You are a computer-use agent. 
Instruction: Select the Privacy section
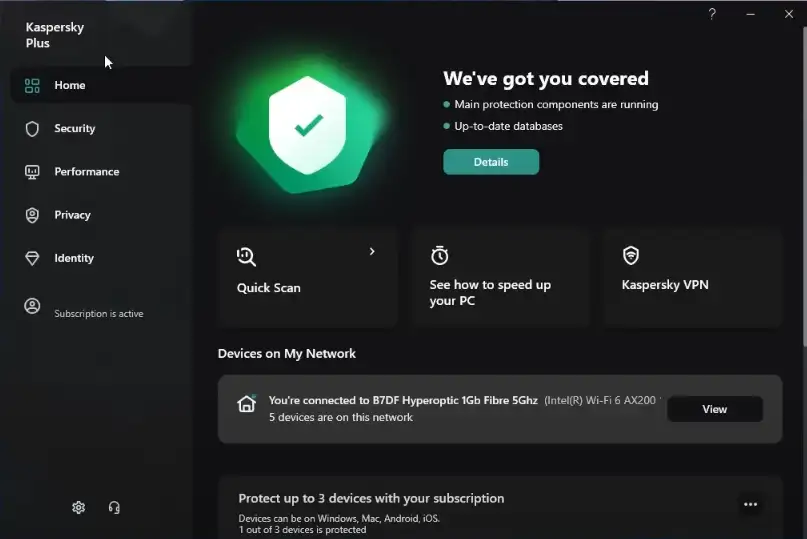[72, 215]
